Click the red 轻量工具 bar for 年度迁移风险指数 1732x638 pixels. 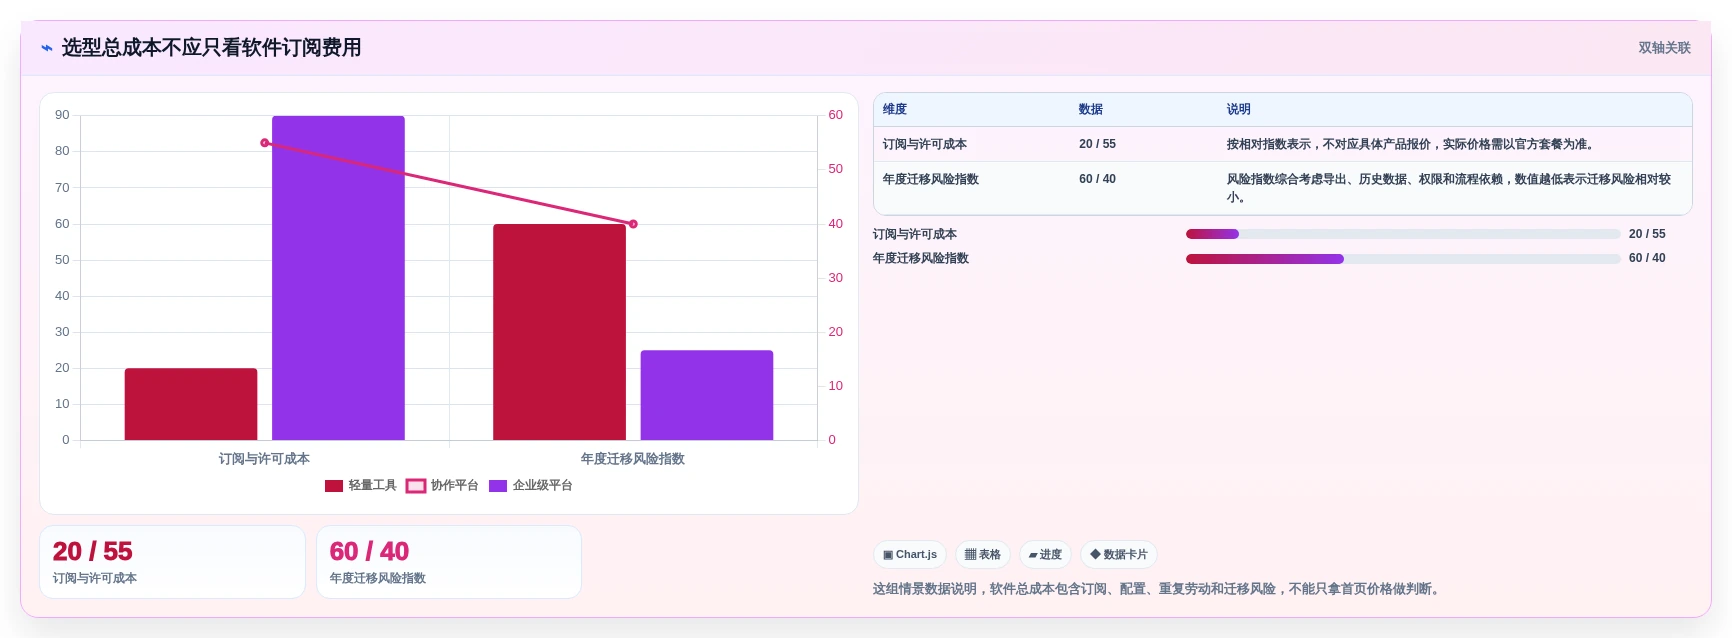[x=559, y=332]
